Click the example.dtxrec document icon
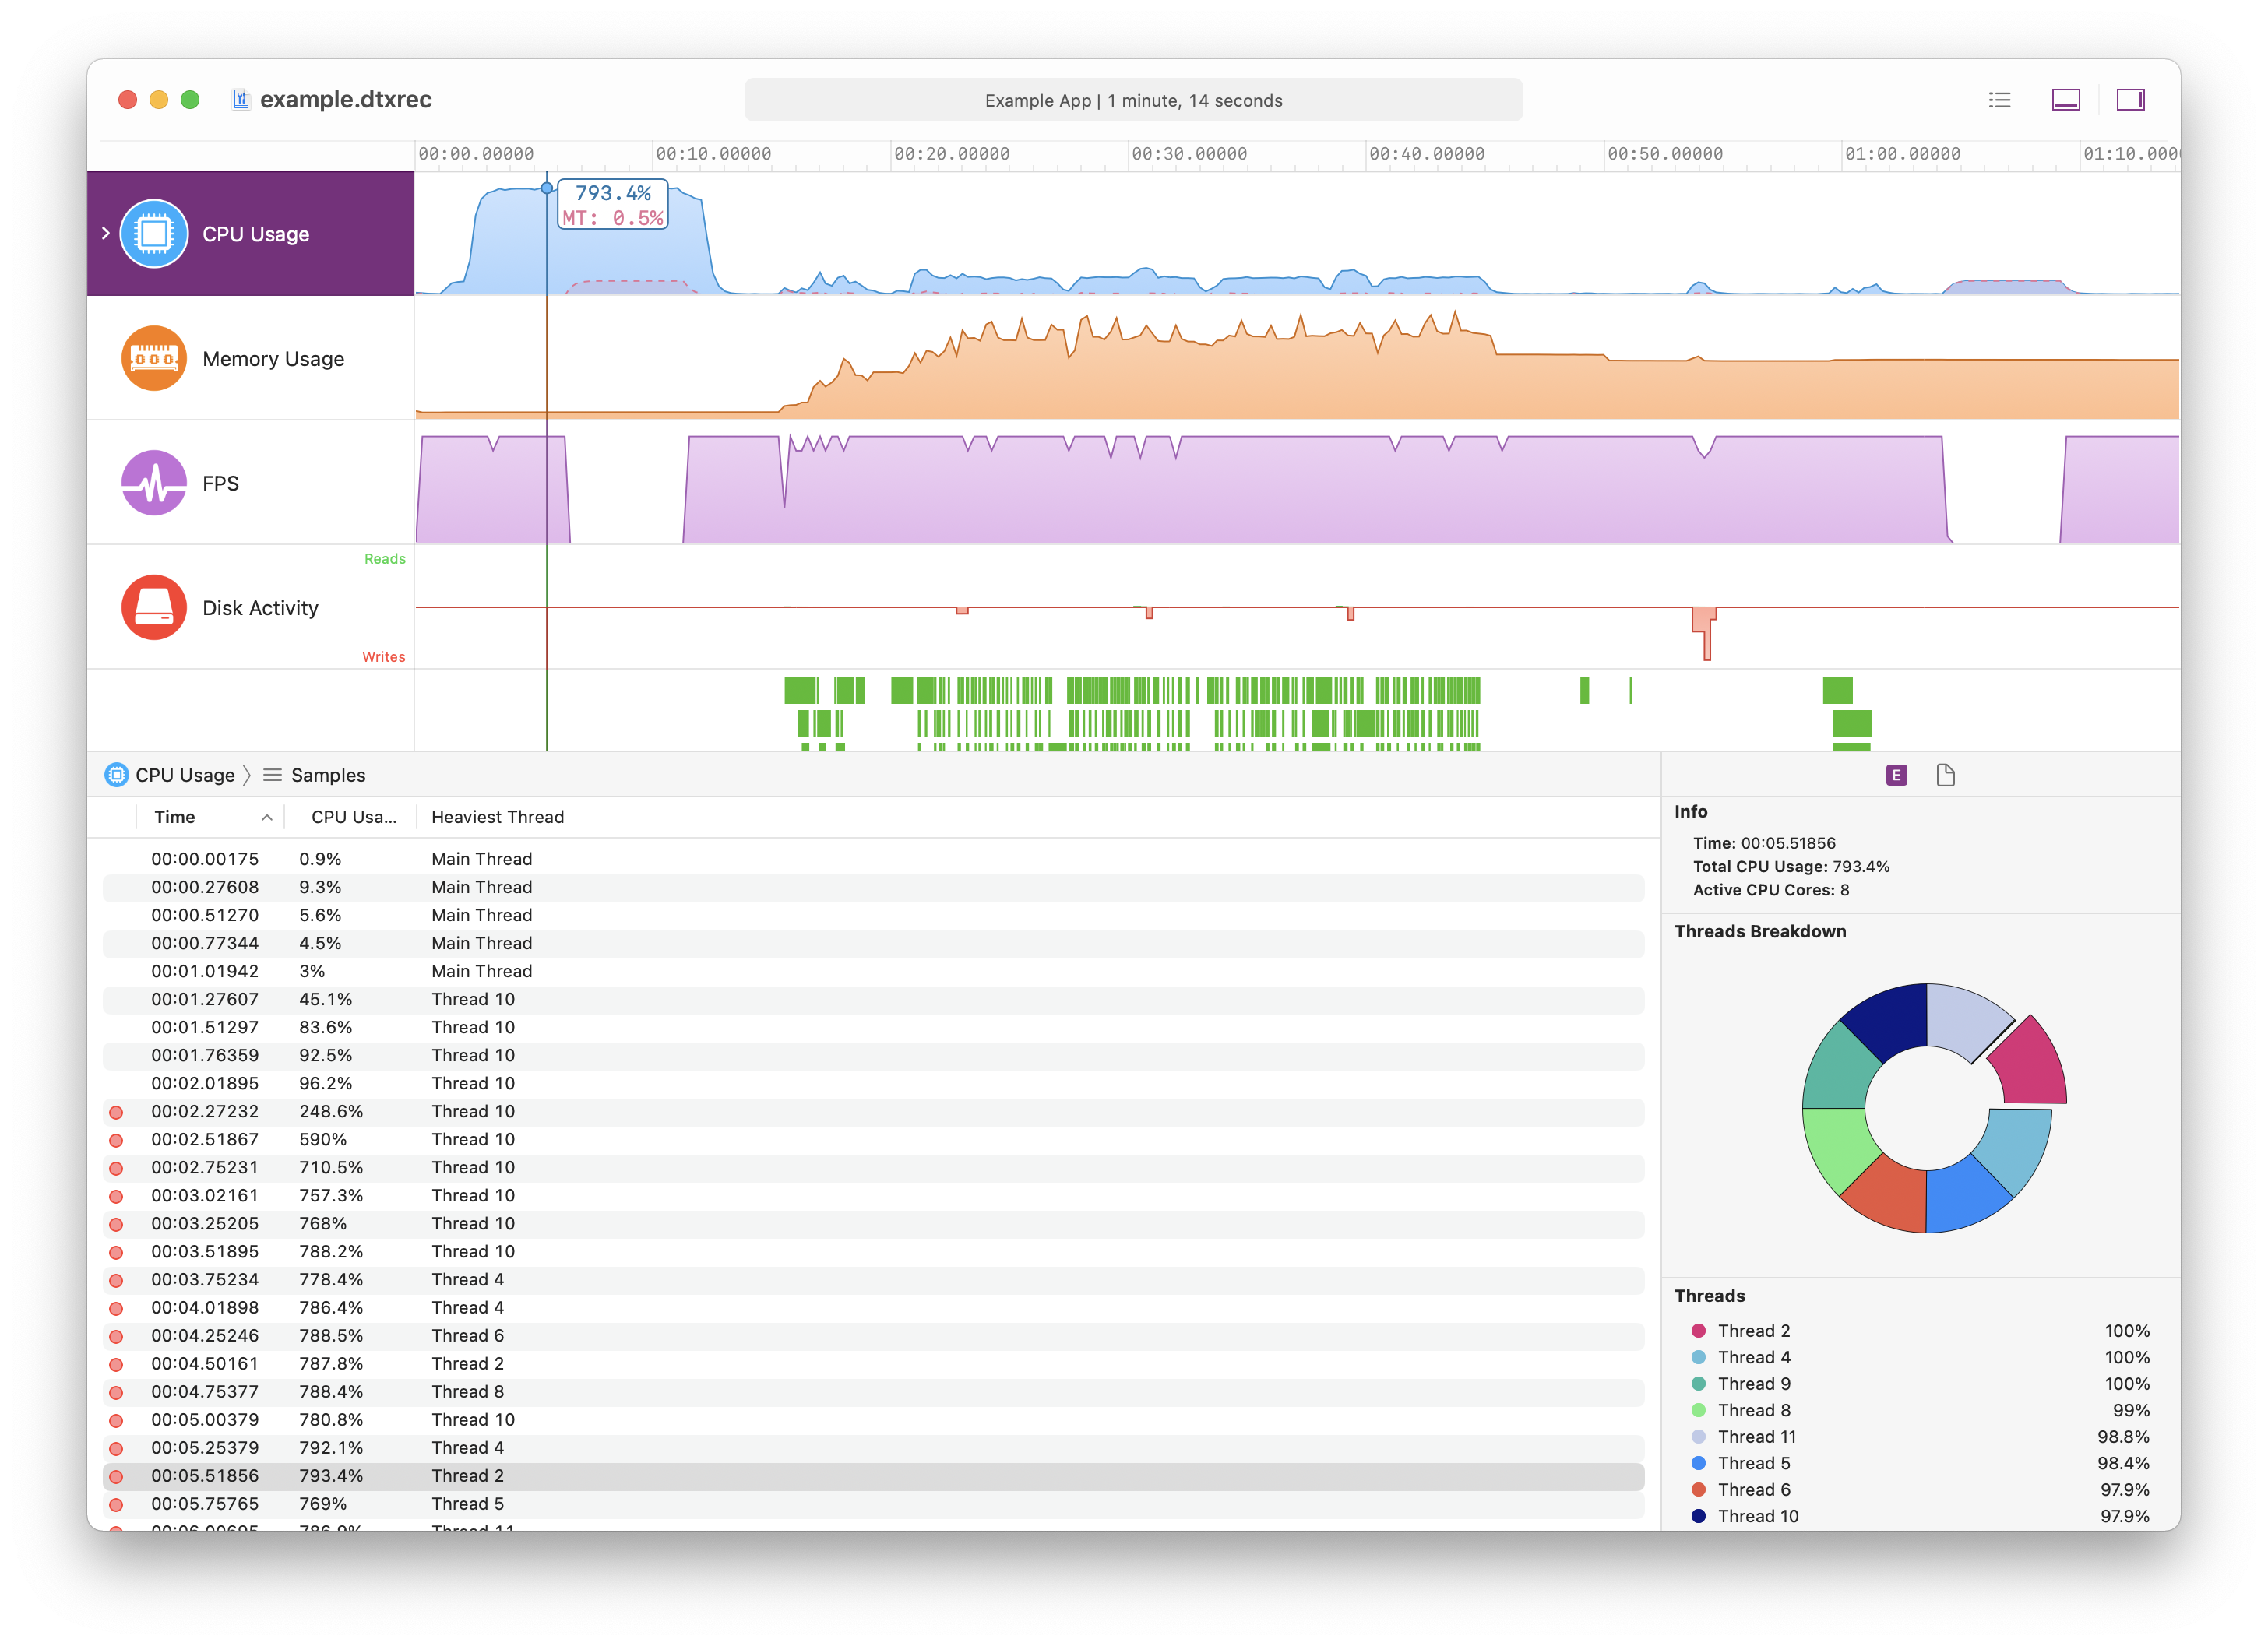Image resolution: width=2268 pixels, height=1646 pixels. [x=241, y=99]
